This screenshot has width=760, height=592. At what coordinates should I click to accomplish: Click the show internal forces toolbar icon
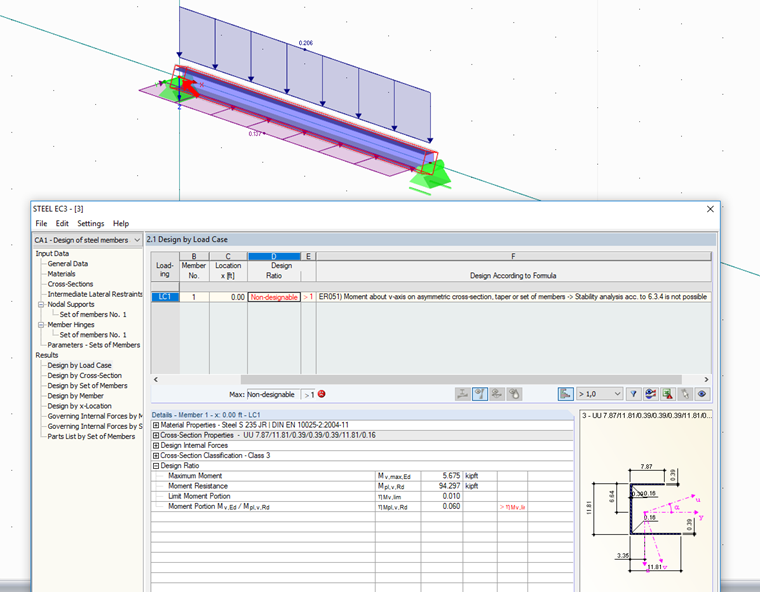click(x=462, y=394)
